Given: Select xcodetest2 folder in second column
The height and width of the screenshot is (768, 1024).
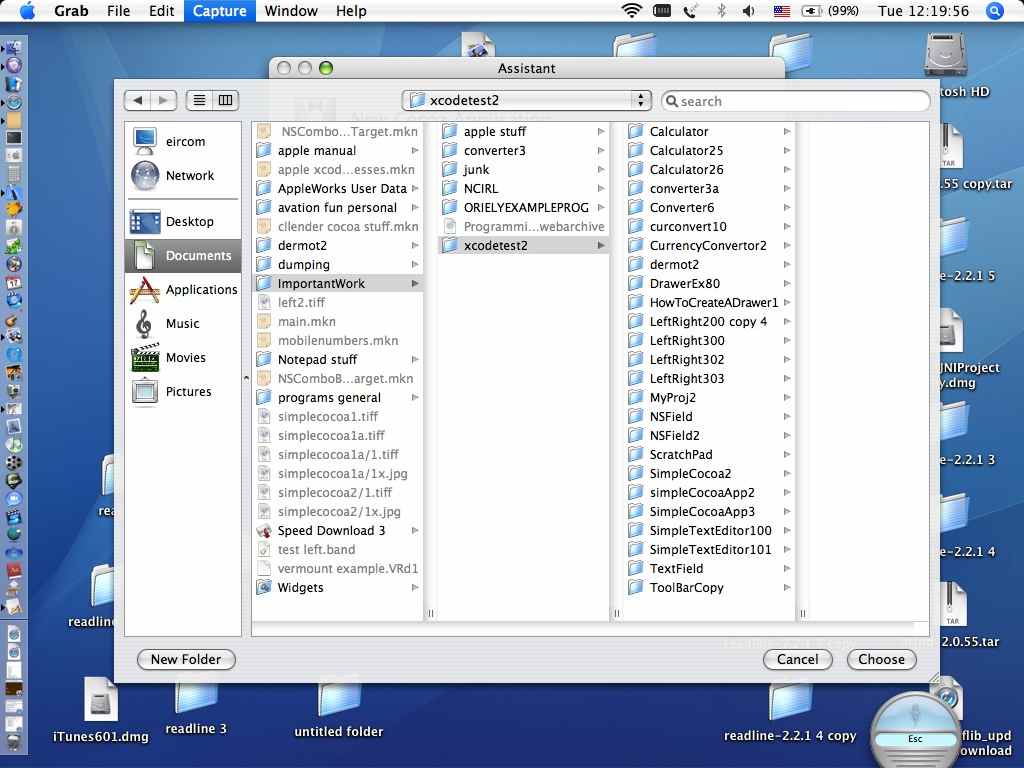Looking at the screenshot, I should (523, 245).
